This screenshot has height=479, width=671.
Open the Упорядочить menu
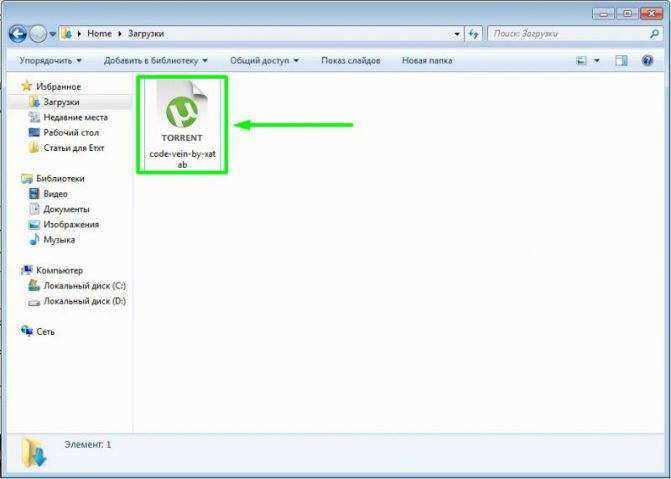click(50, 61)
